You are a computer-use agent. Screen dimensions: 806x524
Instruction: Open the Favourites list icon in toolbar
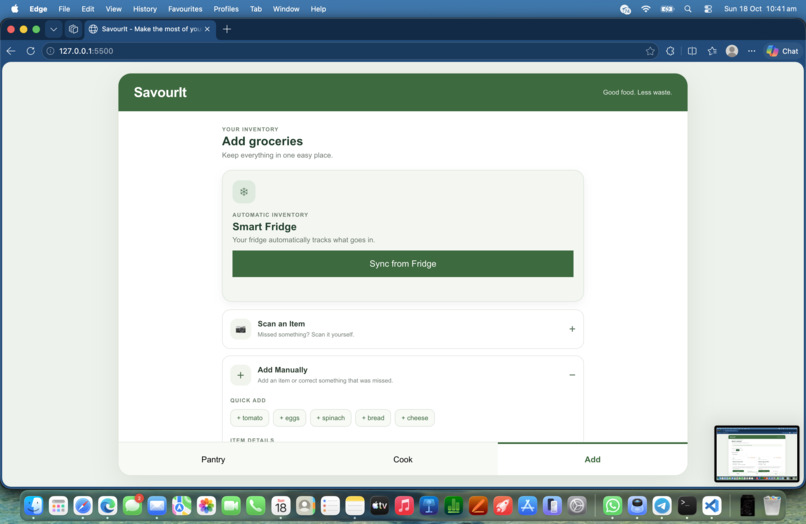[712, 51]
